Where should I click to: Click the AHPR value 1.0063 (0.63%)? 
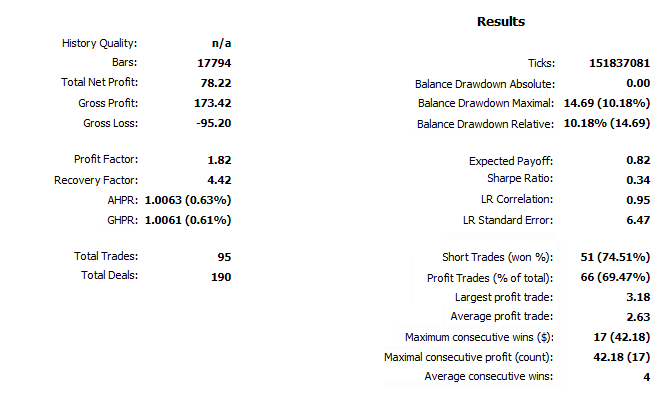point(188,200)
